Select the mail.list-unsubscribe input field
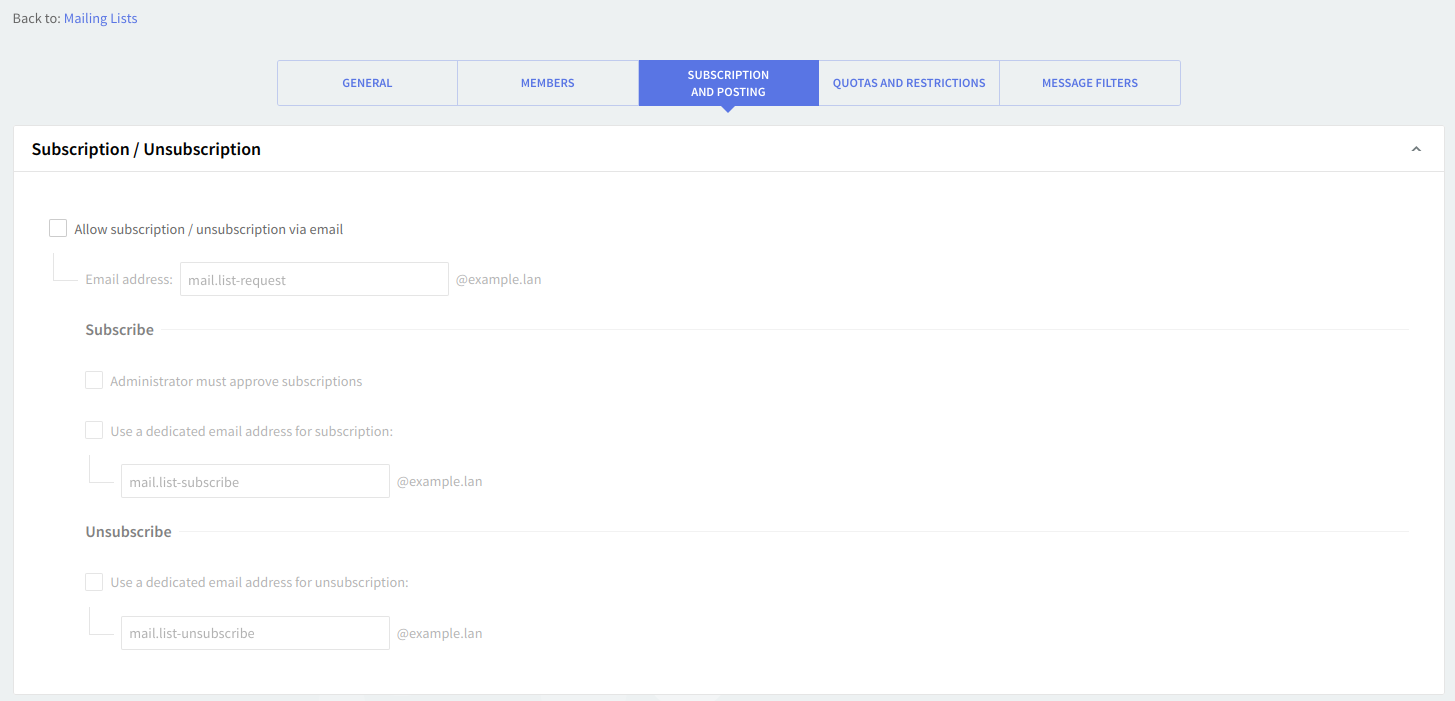 [x=255, y=633]
